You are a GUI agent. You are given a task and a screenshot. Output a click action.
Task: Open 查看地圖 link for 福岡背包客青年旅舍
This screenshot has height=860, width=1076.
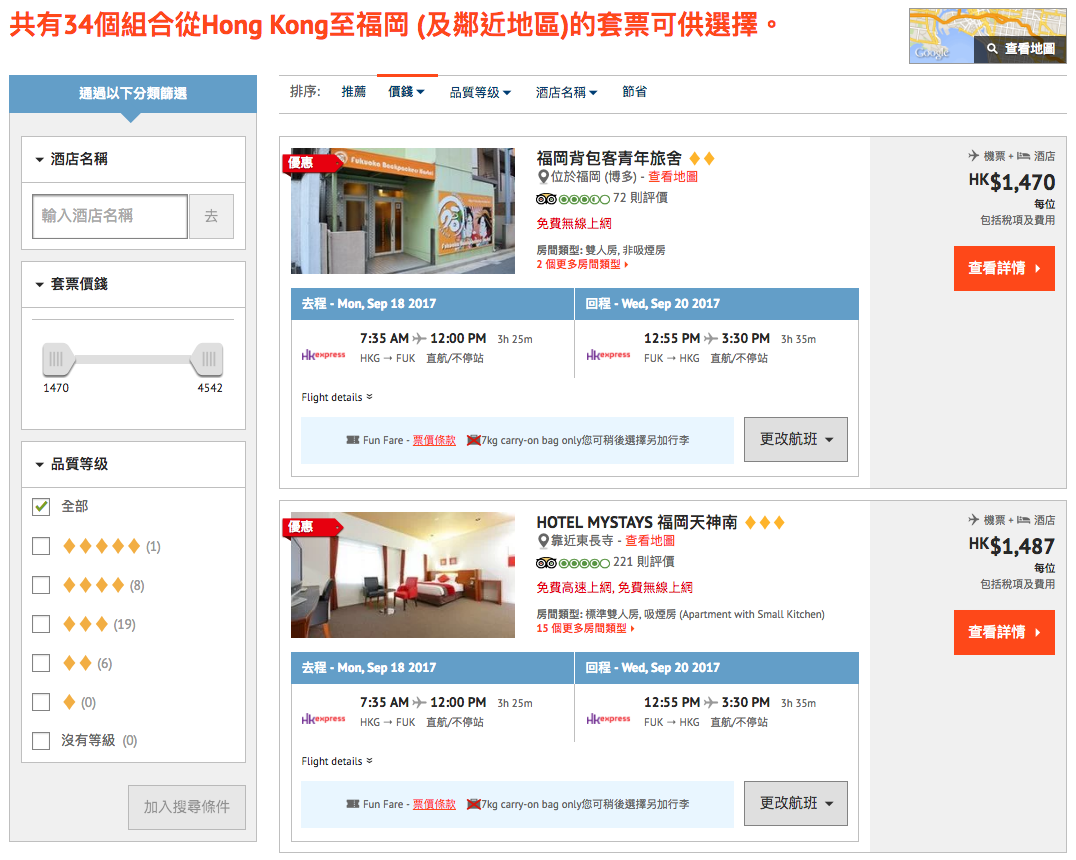672,177
